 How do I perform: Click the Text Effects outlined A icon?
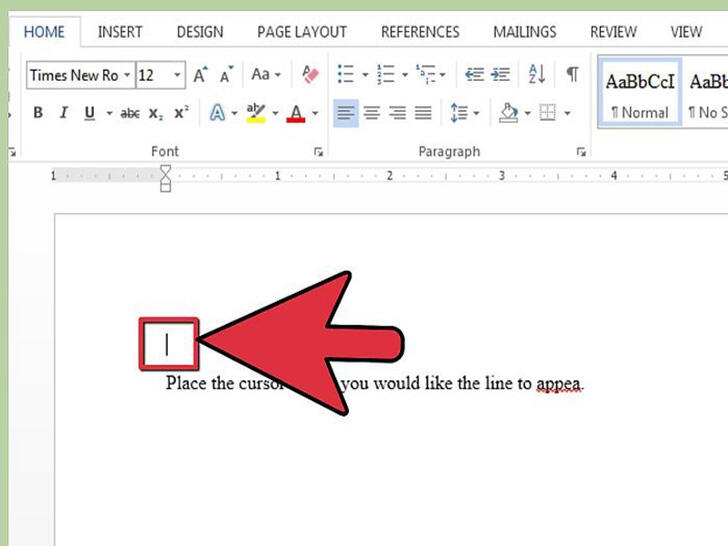tap(217, 113)
